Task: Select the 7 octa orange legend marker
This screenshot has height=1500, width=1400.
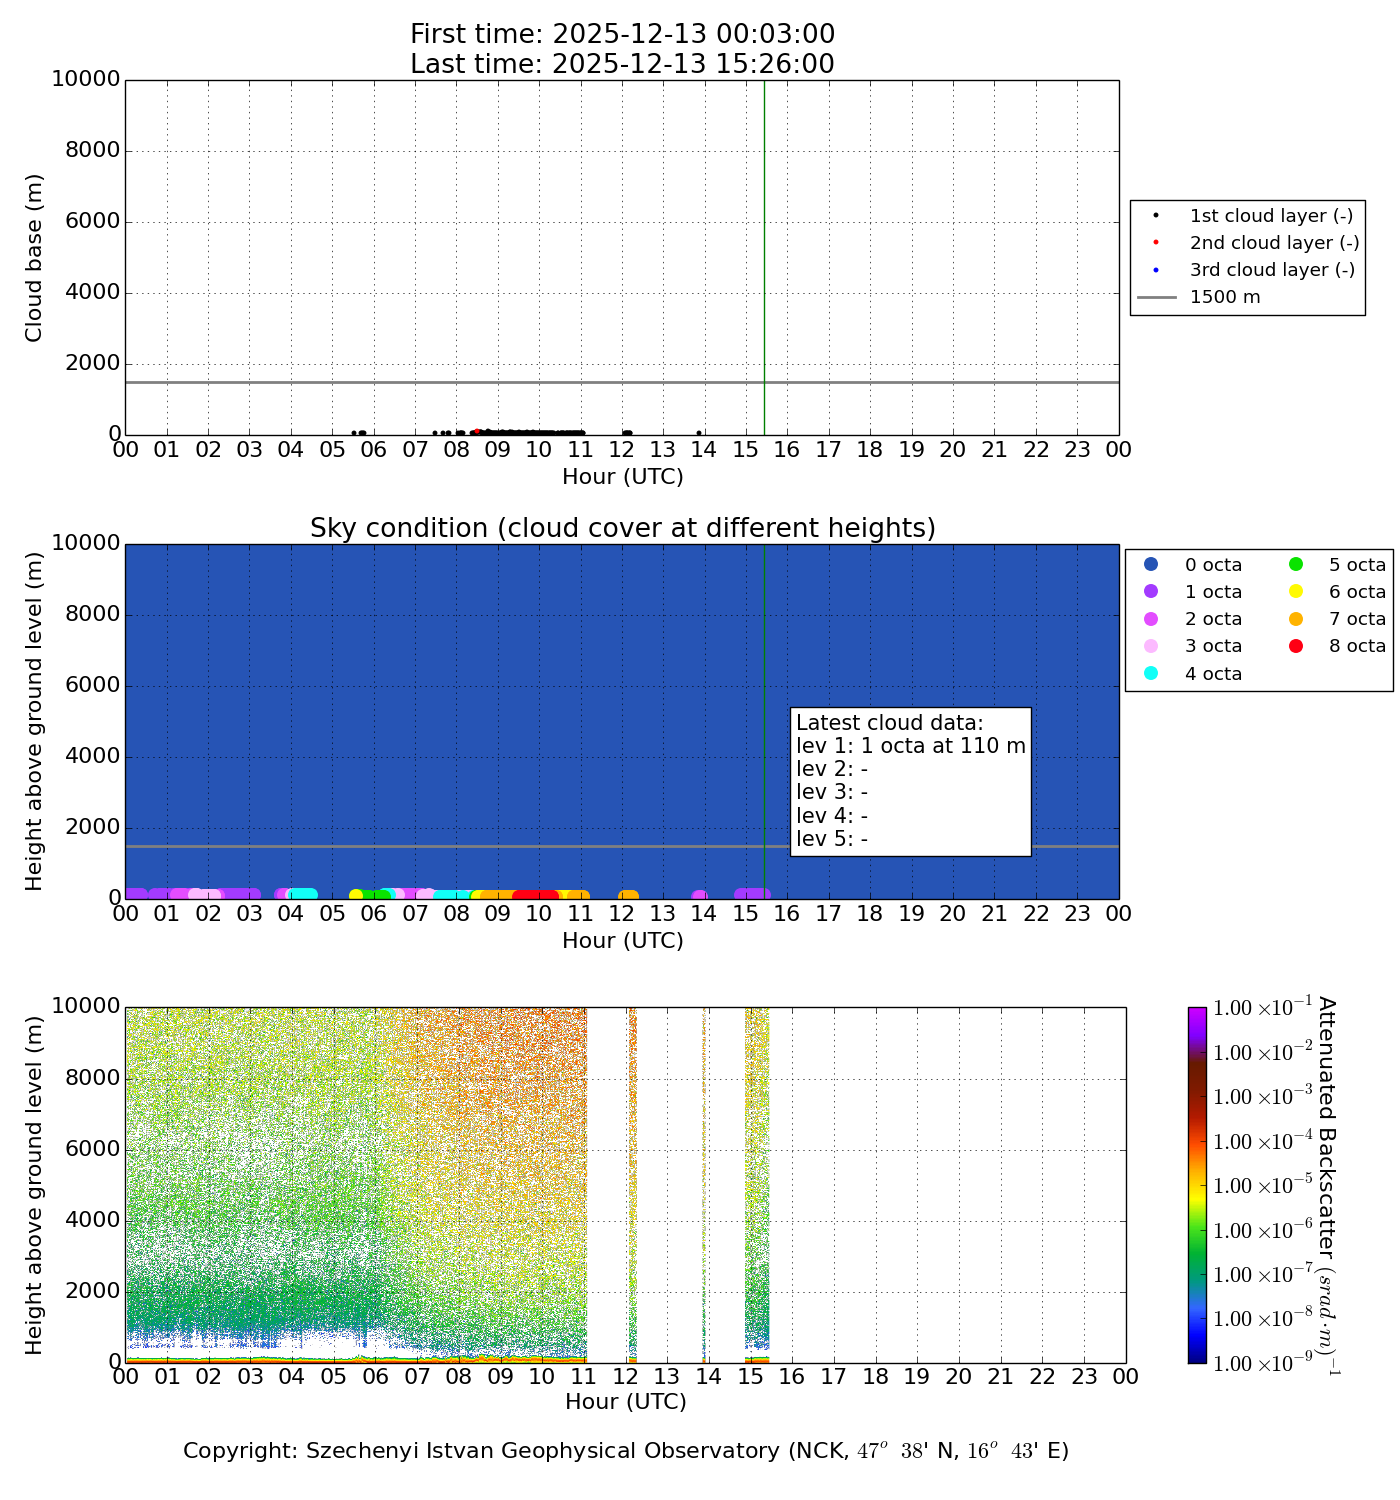Action: tap(1296, 619)
